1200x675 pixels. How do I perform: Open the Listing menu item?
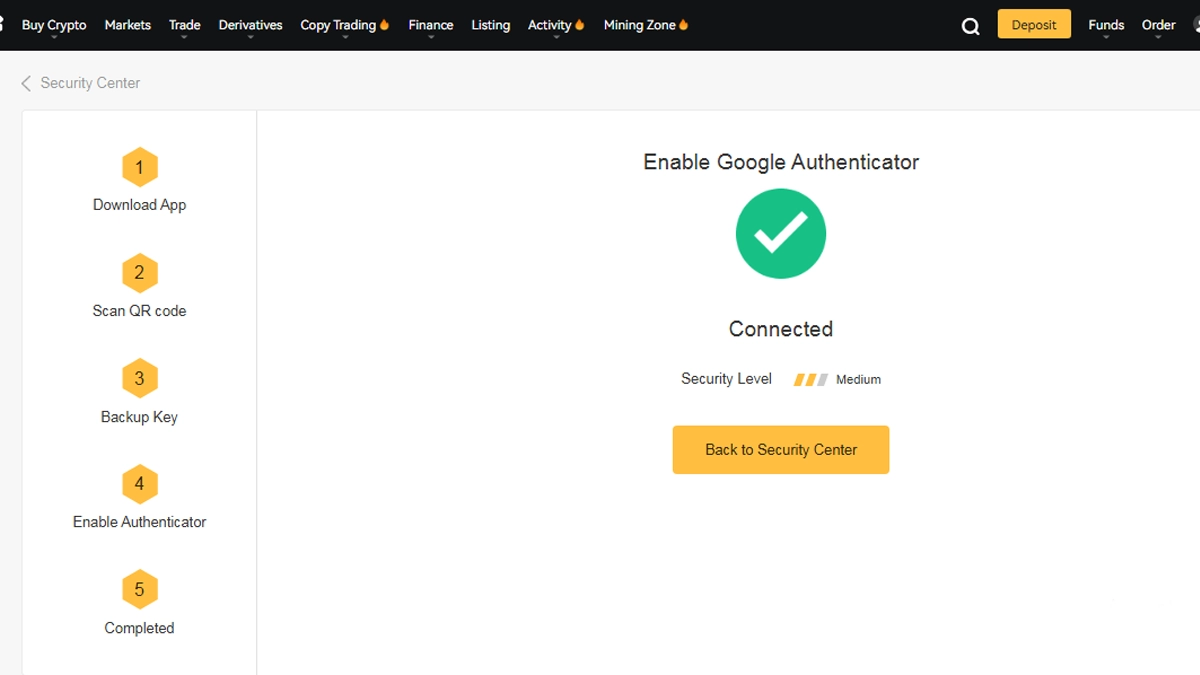pos(491,25)
